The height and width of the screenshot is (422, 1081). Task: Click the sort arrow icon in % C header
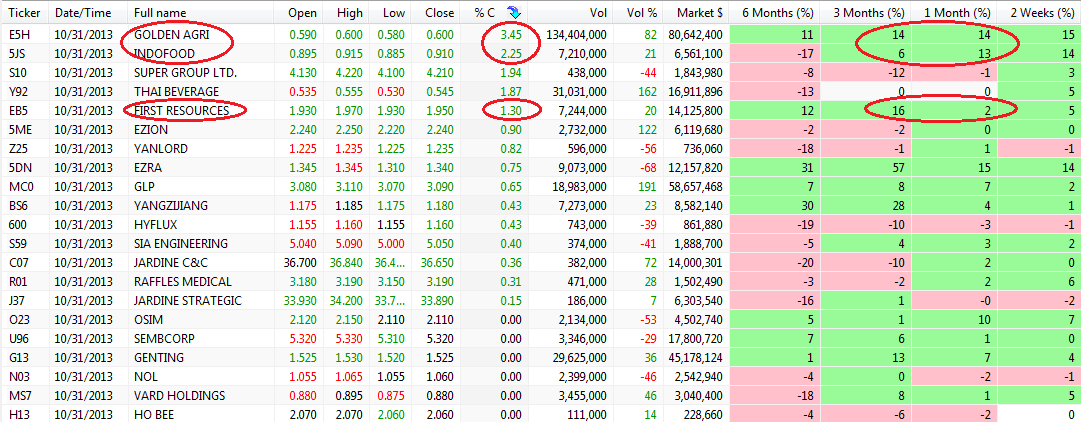click(514, 12)
